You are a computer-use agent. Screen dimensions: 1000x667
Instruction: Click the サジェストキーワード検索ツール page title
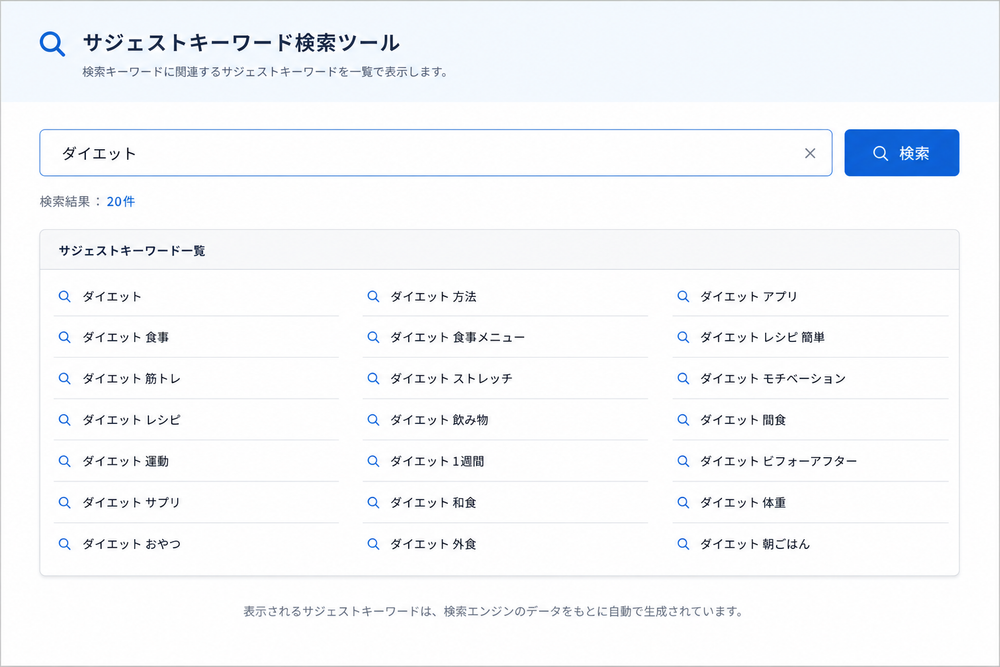click(241, 43)
